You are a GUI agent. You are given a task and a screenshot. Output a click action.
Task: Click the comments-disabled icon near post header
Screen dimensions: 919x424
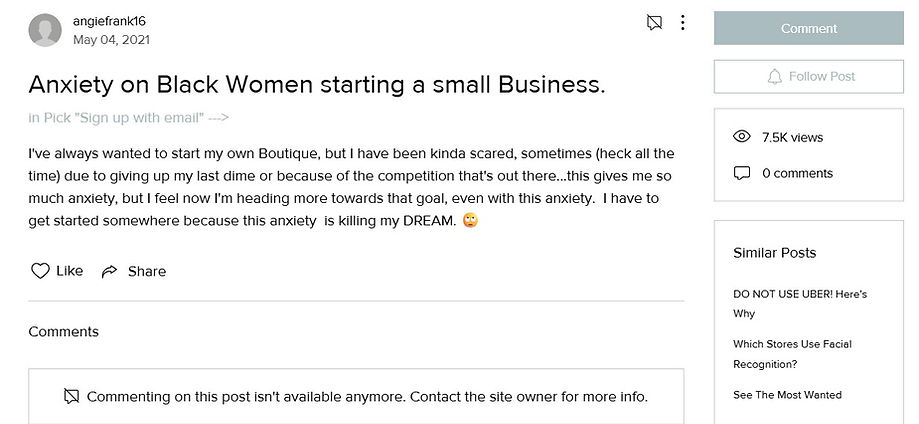point(655,22)
